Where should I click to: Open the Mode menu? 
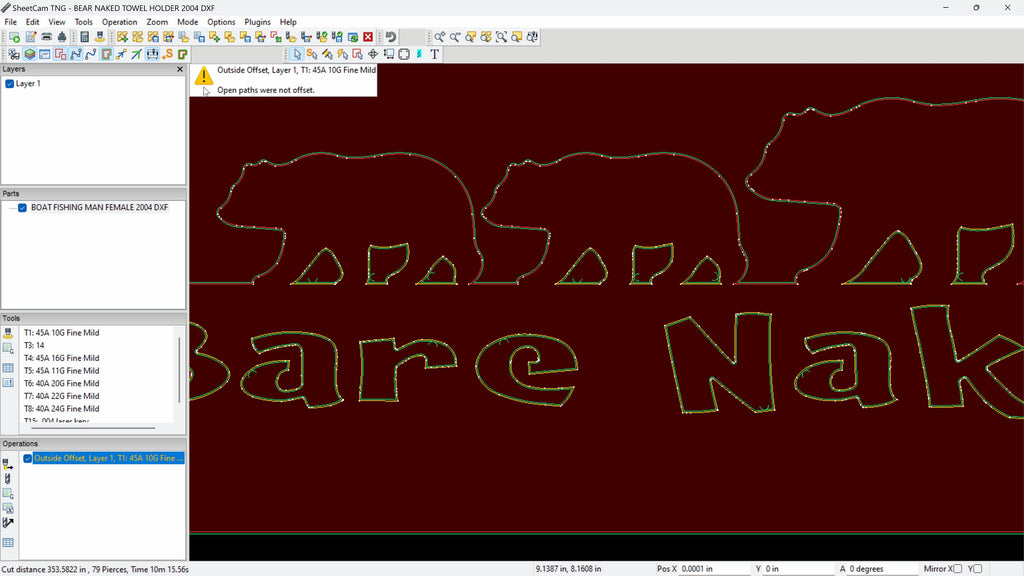coord(187,22)
